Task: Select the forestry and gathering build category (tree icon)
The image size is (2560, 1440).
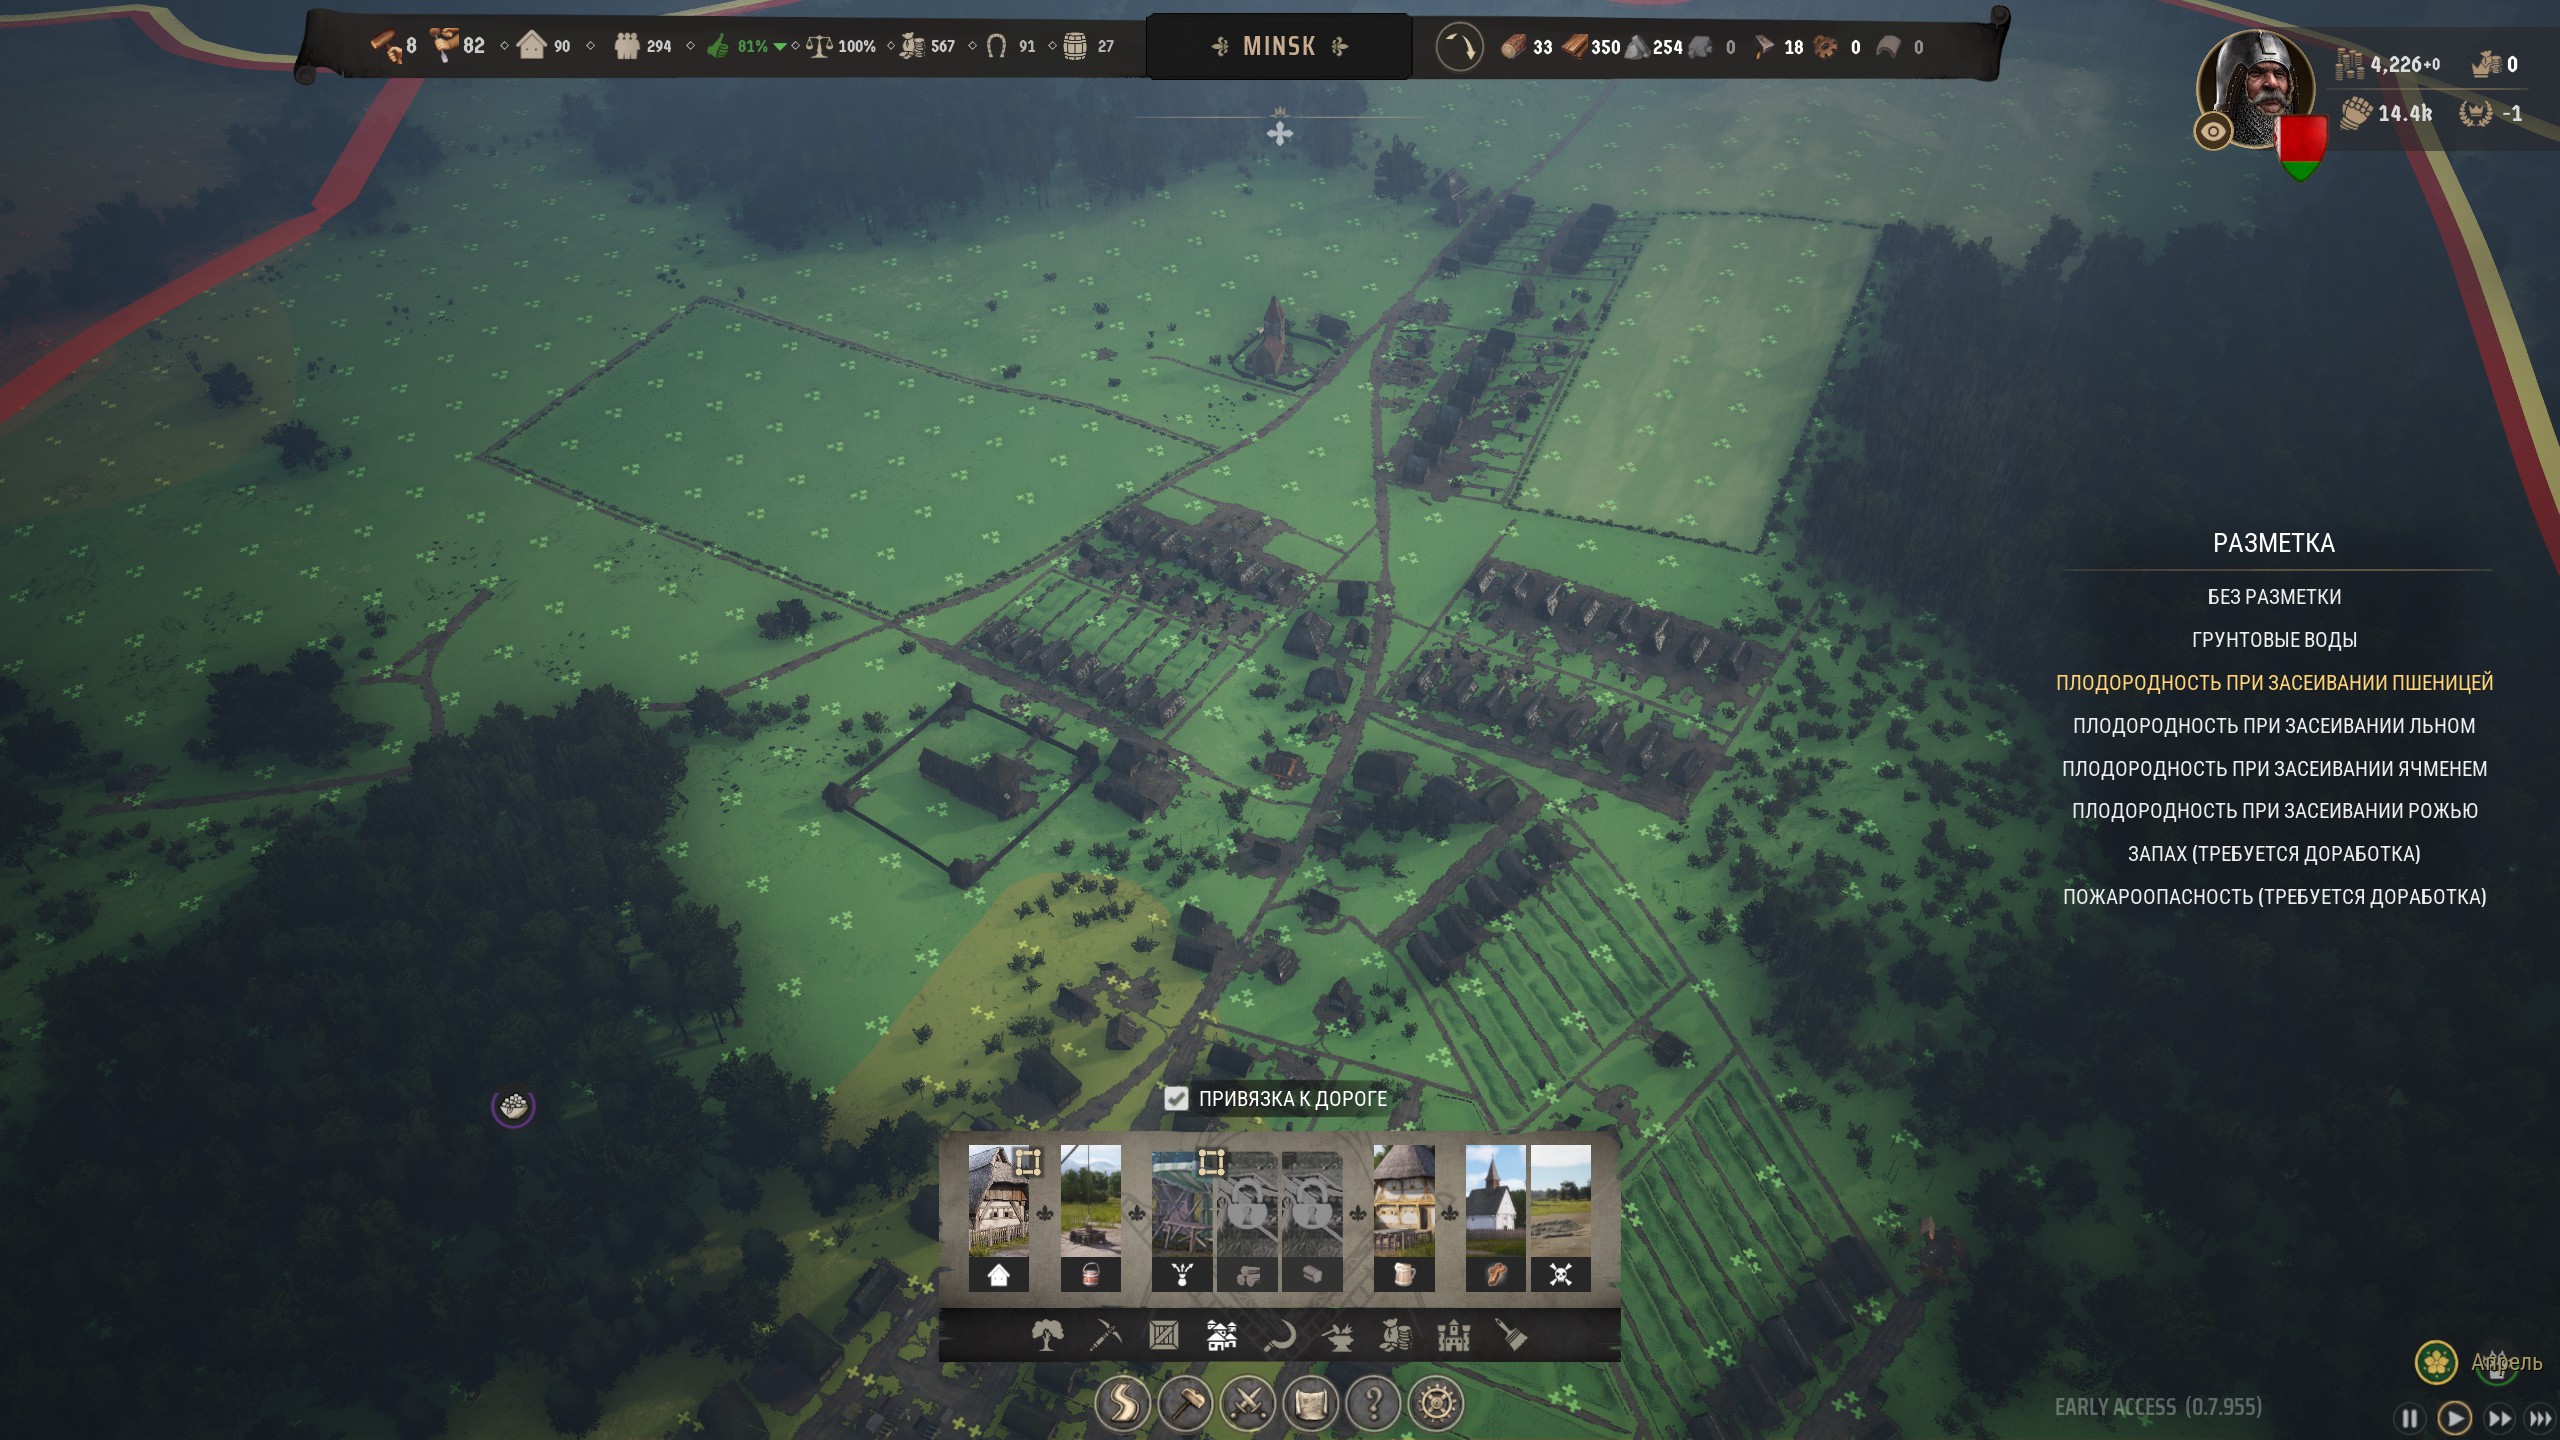Action: click(1047, 1335)
